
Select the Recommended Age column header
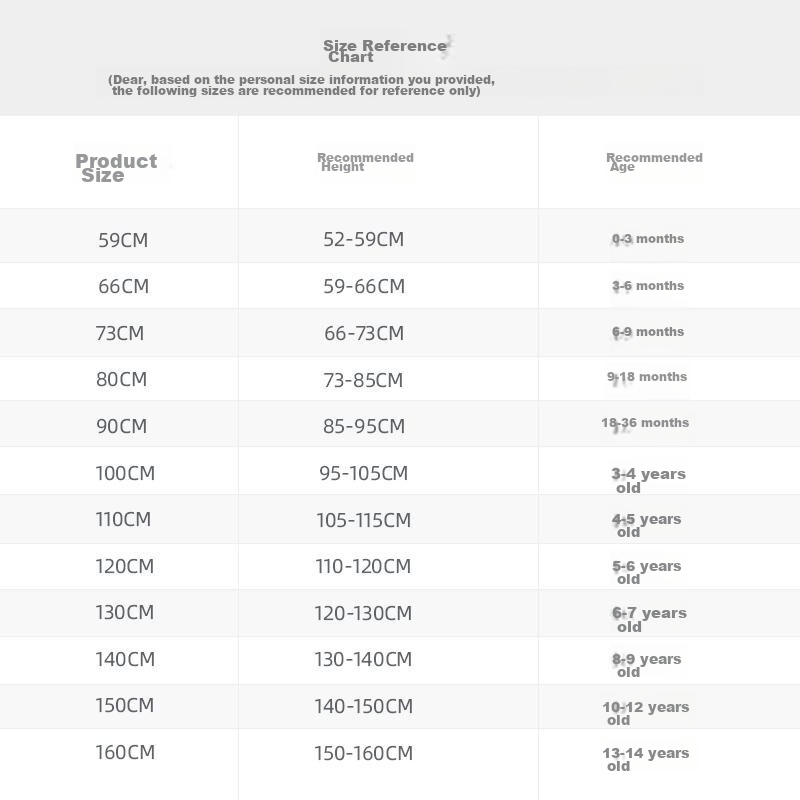click(x=654, y=162)
